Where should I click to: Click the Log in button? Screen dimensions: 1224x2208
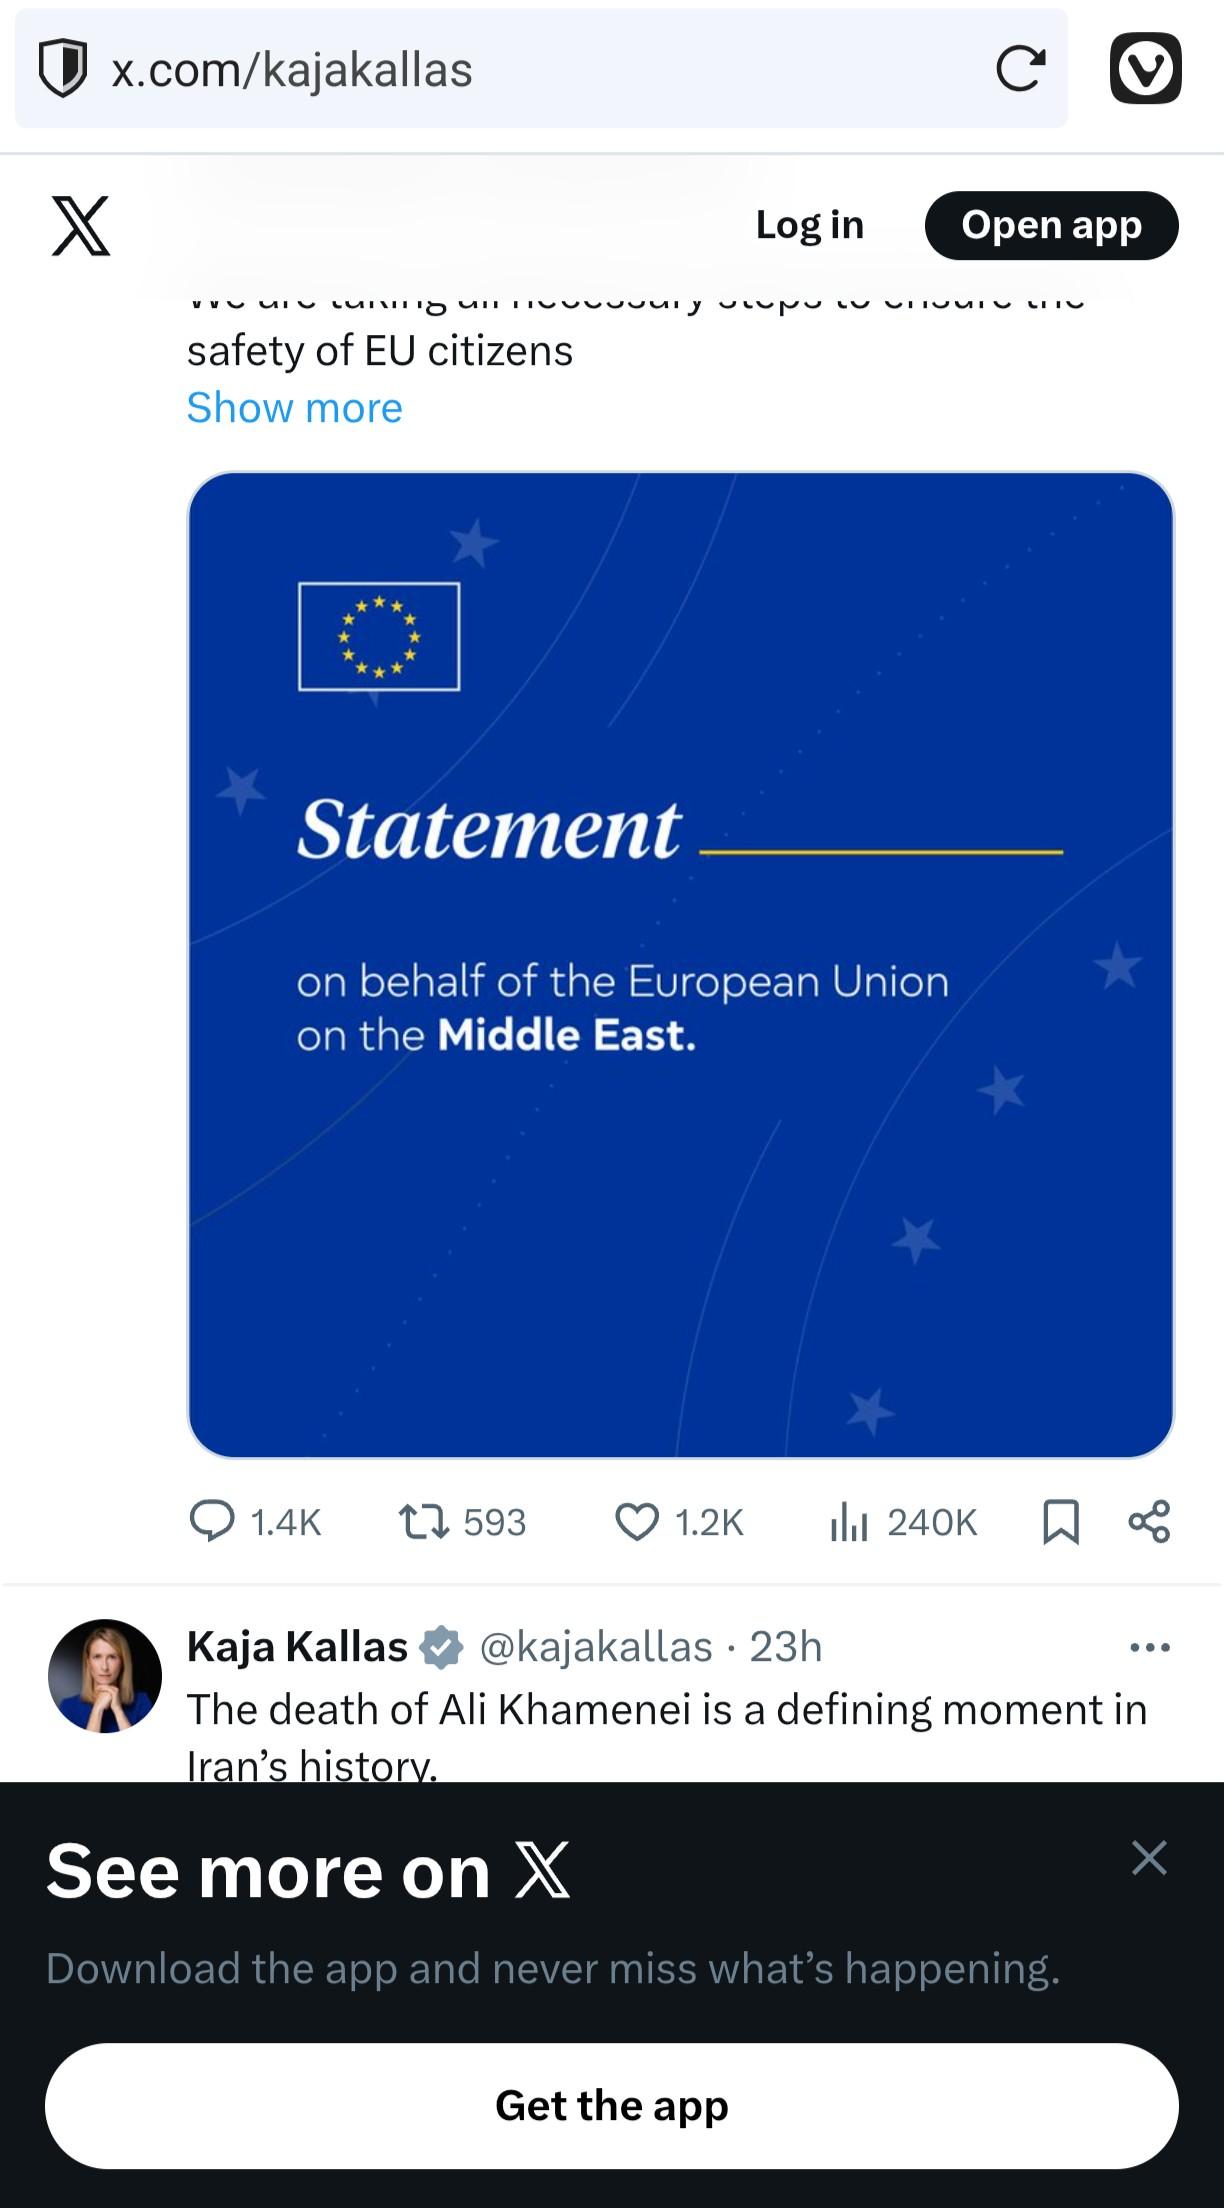(809, 226)
